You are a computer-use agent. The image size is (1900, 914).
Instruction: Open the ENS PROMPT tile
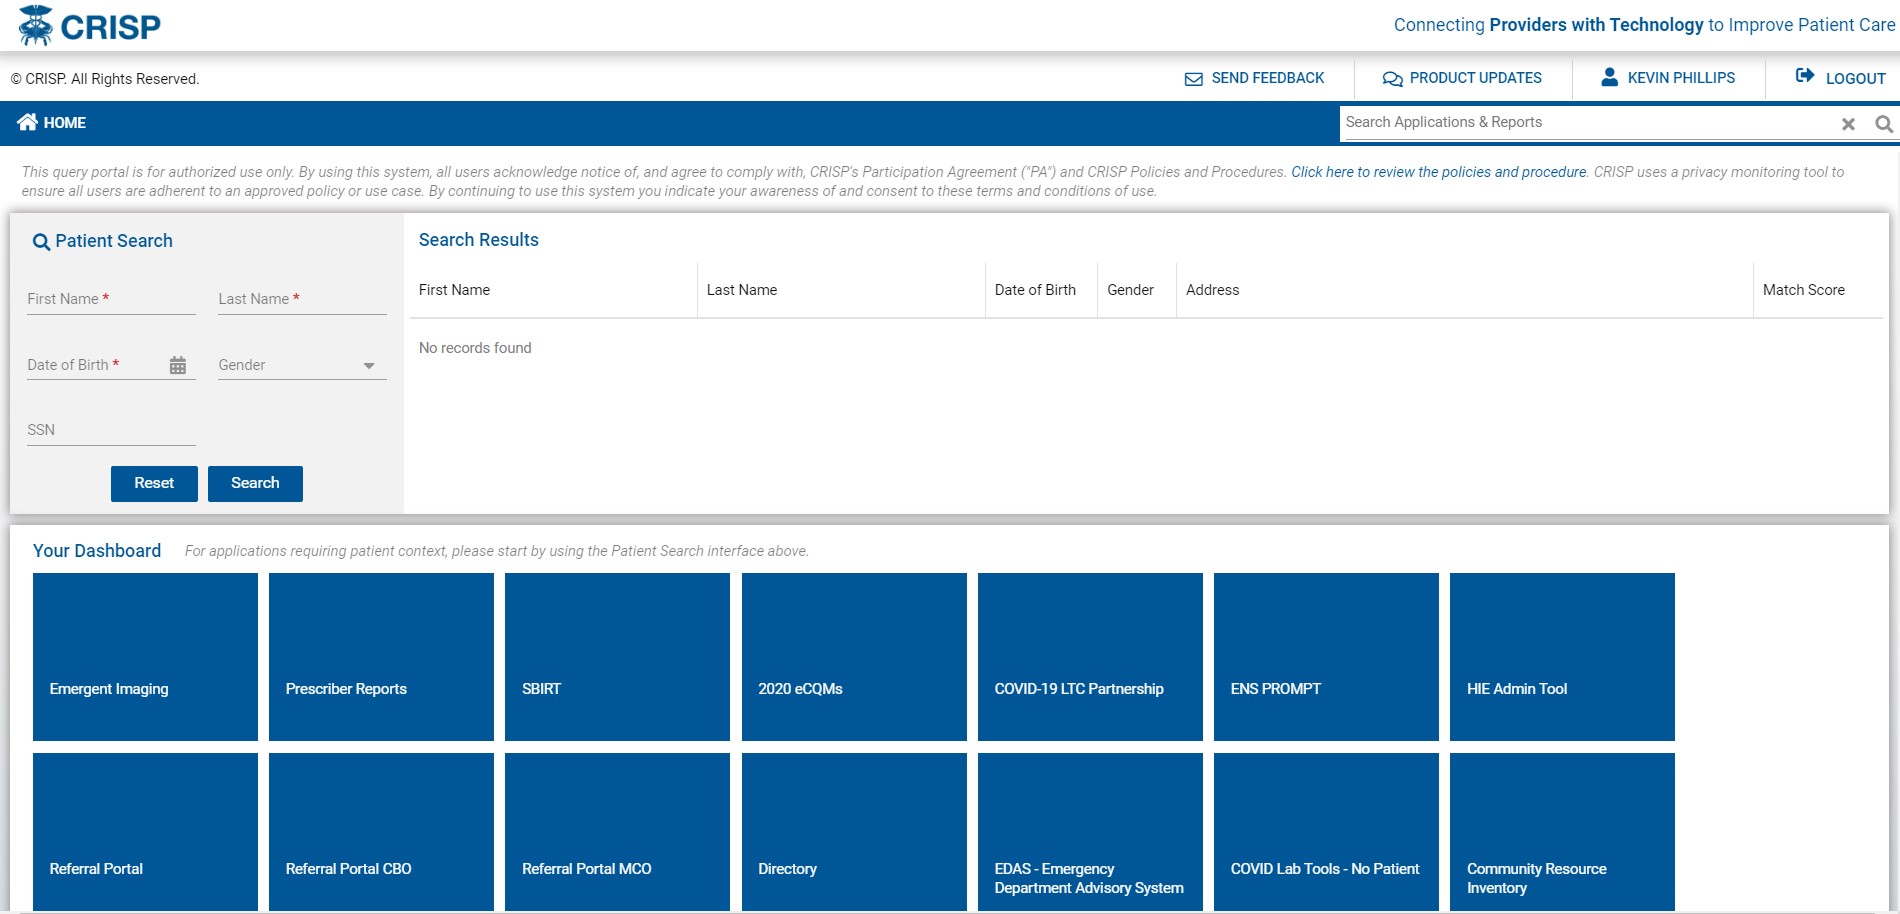pyautogui.click(x=1326, y=657)
